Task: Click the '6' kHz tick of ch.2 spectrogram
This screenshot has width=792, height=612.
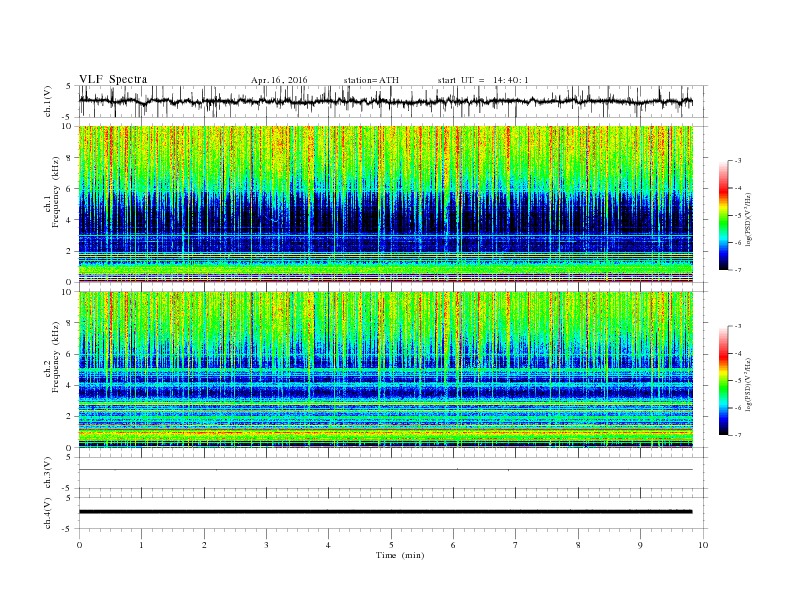Action: coord(70,354)
